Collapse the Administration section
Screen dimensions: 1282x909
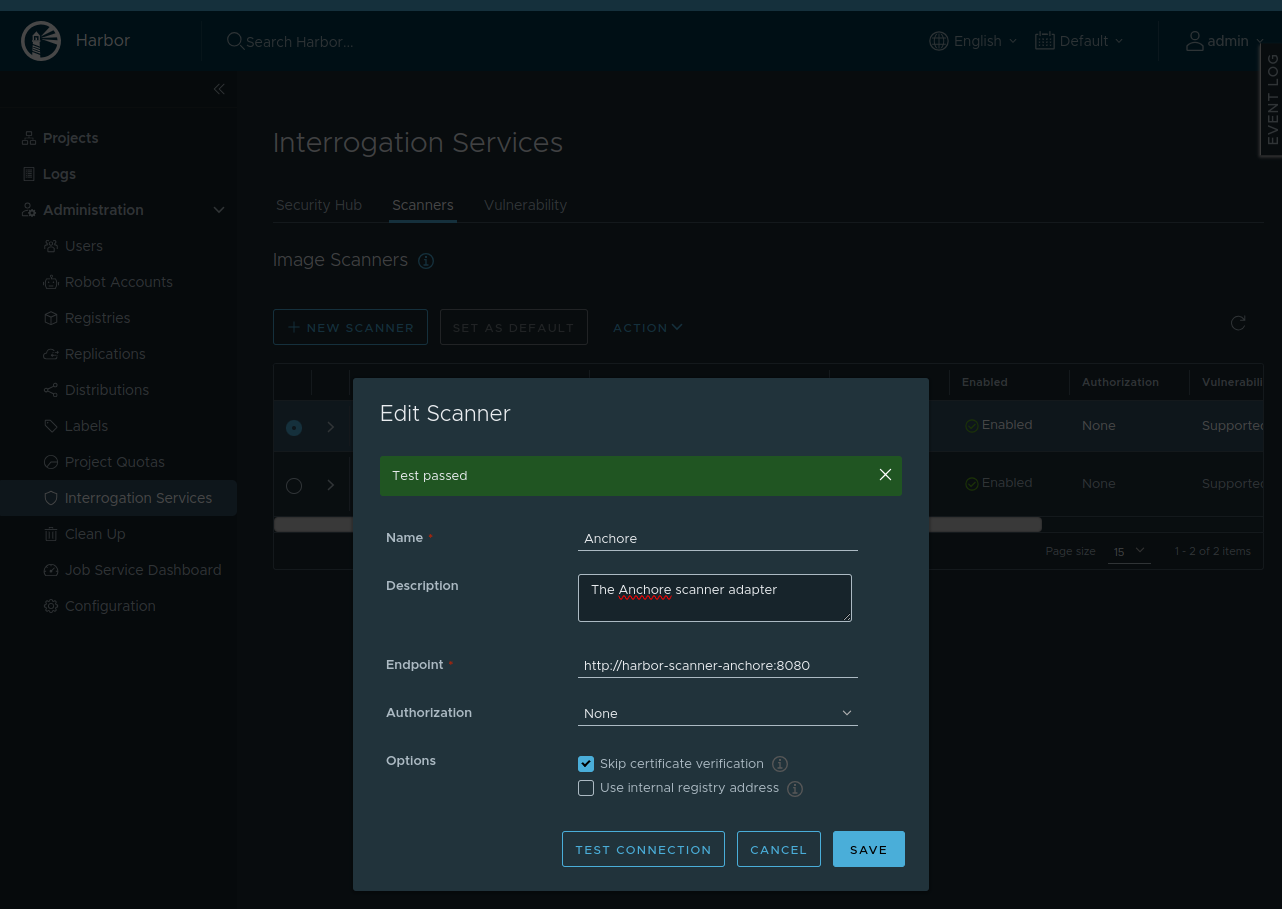pyautogui.click(x=219, y=210)
